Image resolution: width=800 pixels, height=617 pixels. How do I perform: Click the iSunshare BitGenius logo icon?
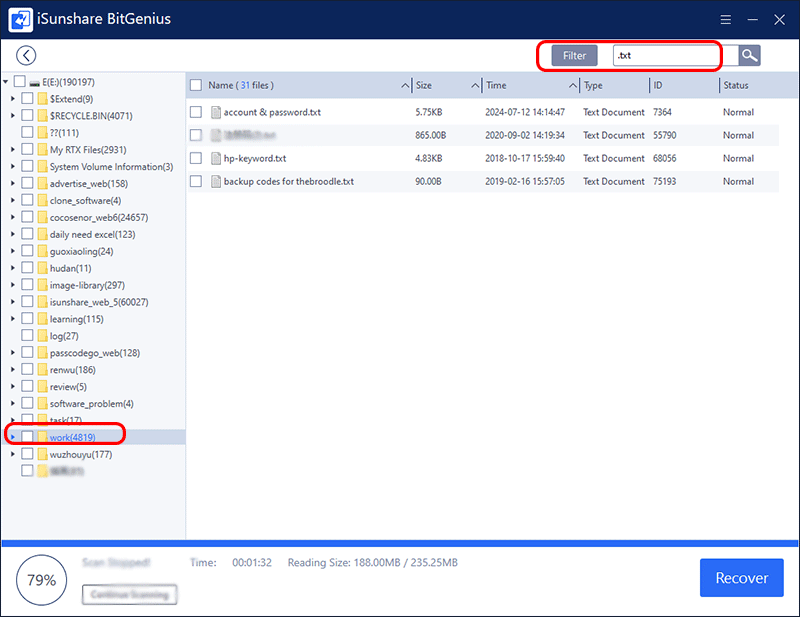click(x=20, y=19)
